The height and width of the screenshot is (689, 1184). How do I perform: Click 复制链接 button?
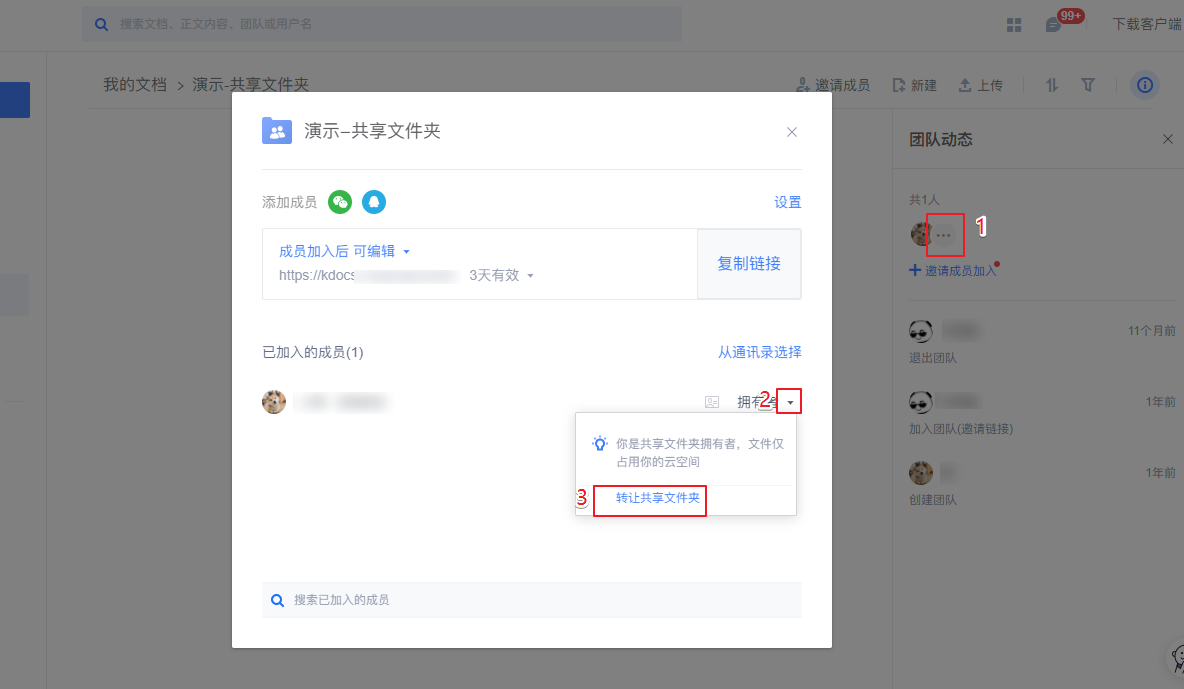click(x=749, y=264)
